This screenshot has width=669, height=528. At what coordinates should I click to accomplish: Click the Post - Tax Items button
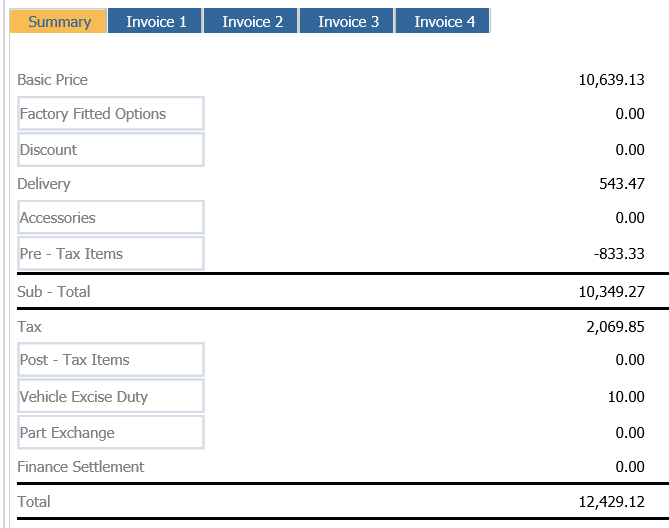click(111, 360)
